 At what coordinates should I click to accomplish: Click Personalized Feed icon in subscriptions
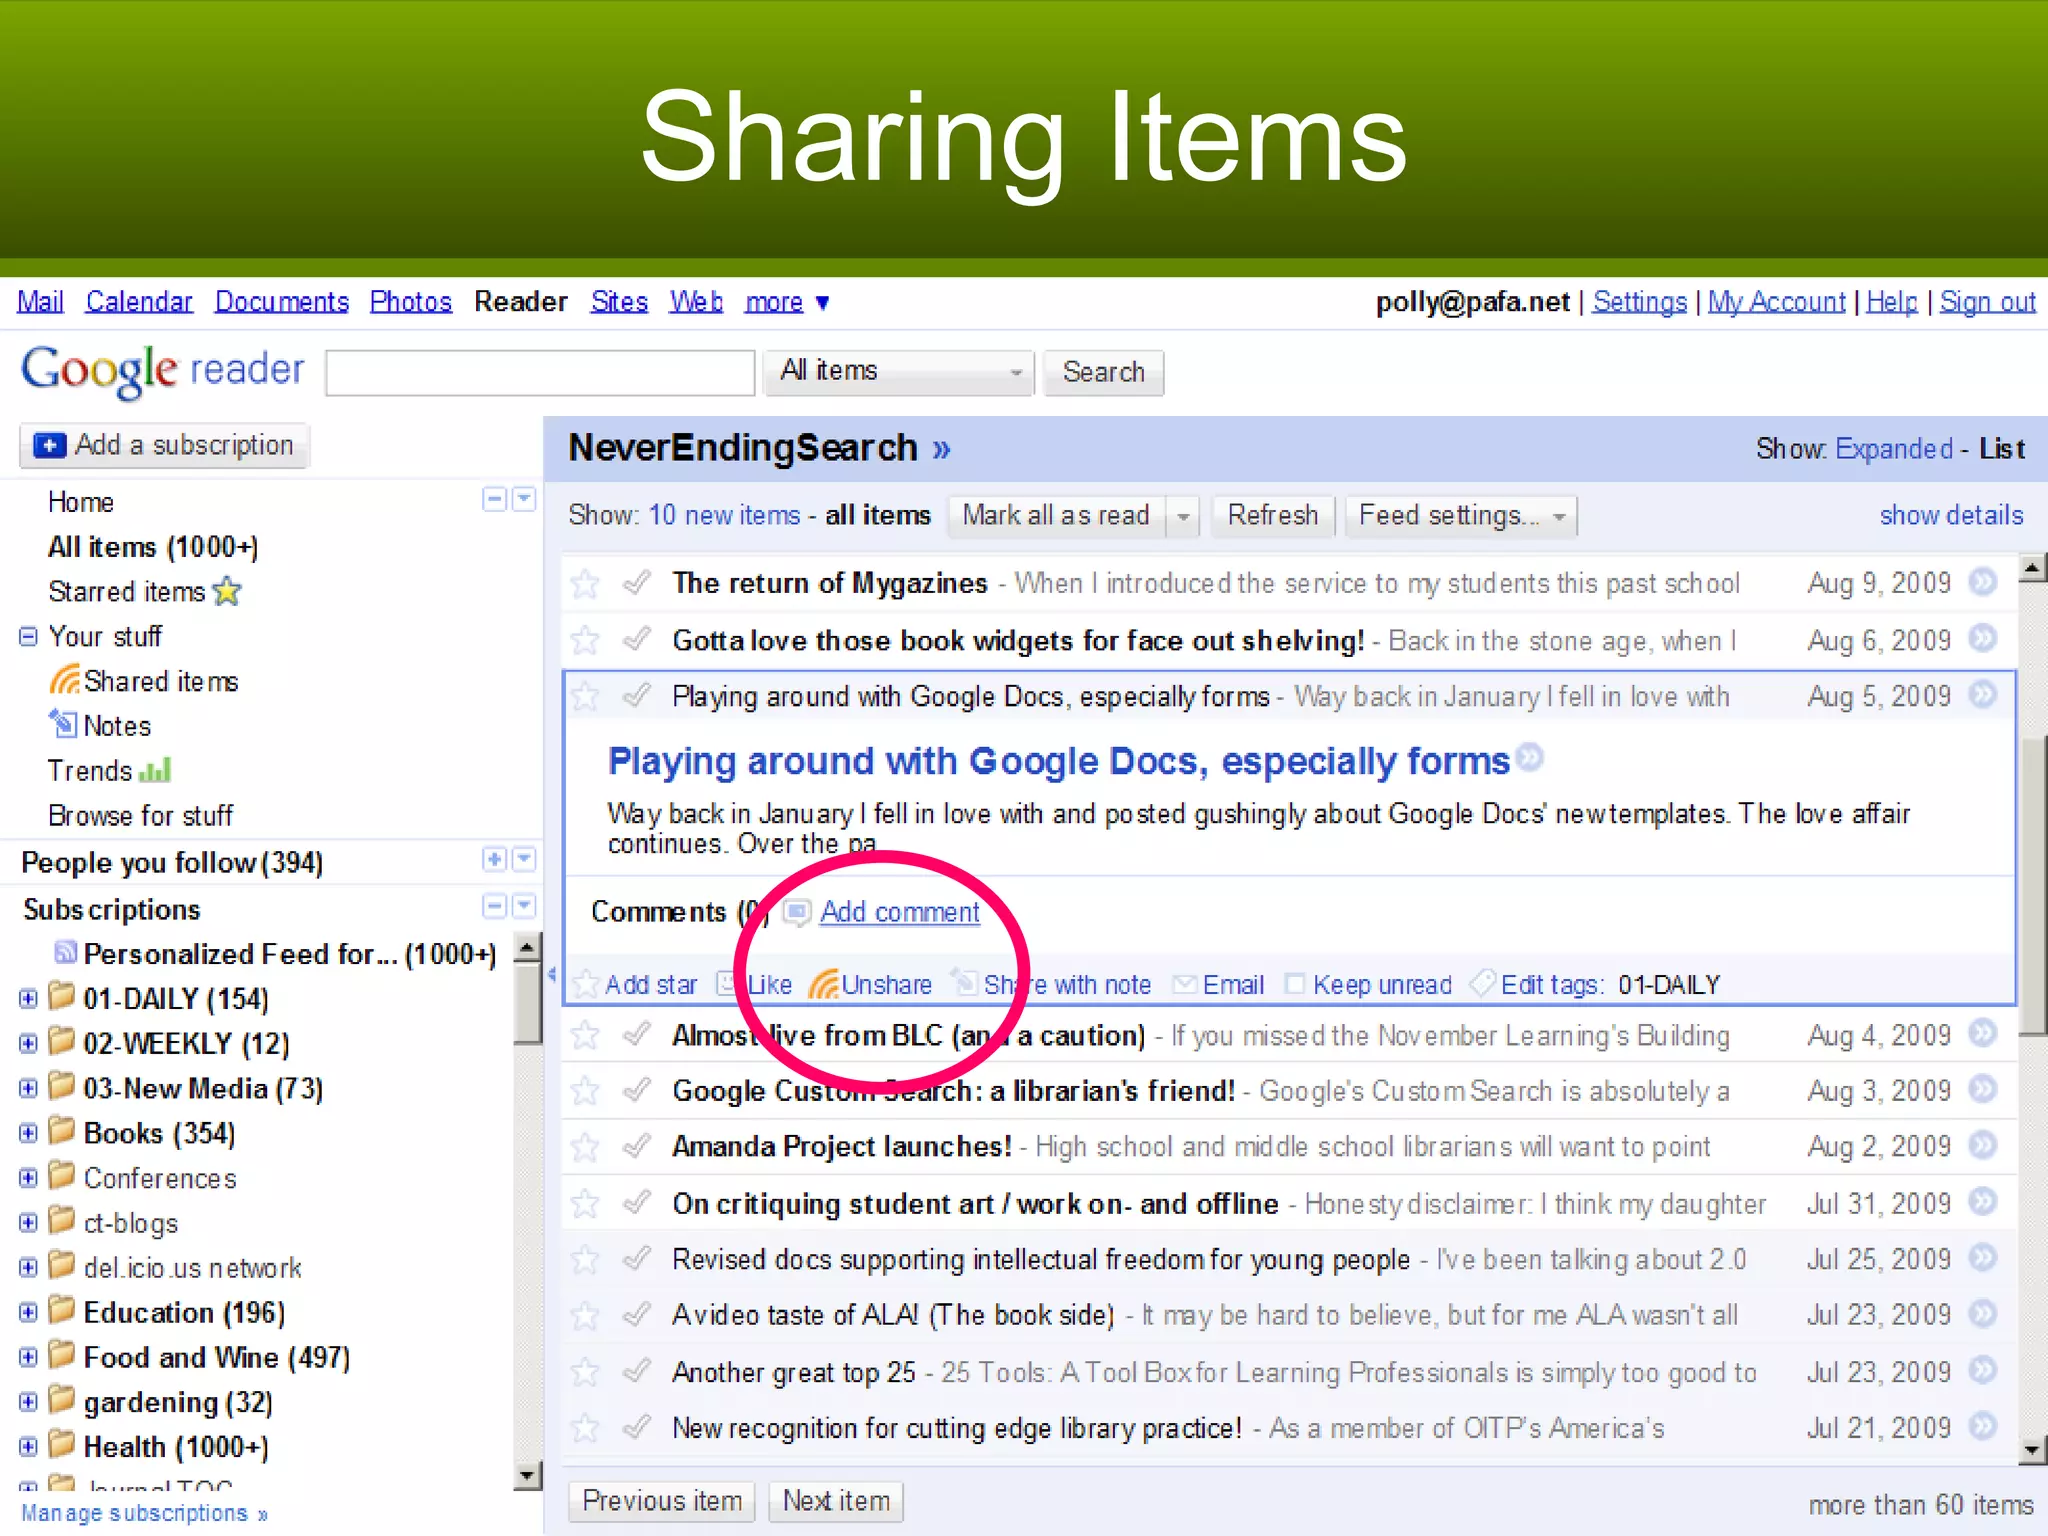[x=66, y=951]
